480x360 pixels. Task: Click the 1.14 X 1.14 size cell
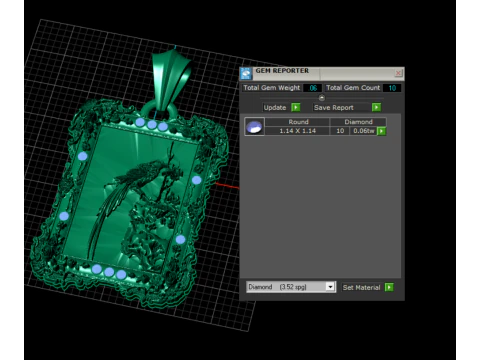pos(297,131)
